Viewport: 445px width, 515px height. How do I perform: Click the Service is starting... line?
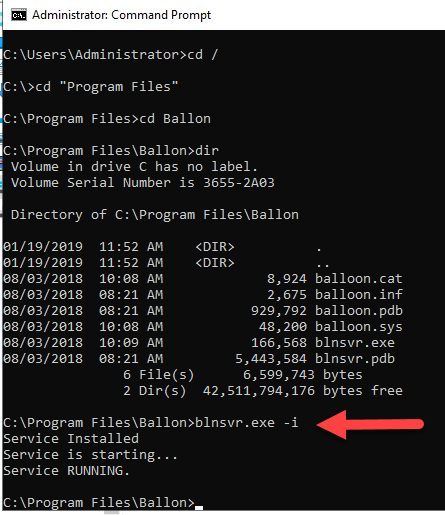tap(90, 455)
